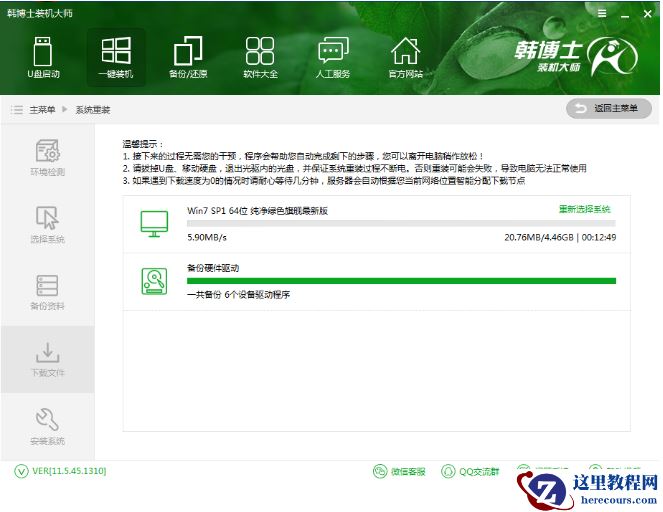This screenshot has height=512, width=663.
Task: Click the 5.90MB/s download speed text
Action: point(207,237)
